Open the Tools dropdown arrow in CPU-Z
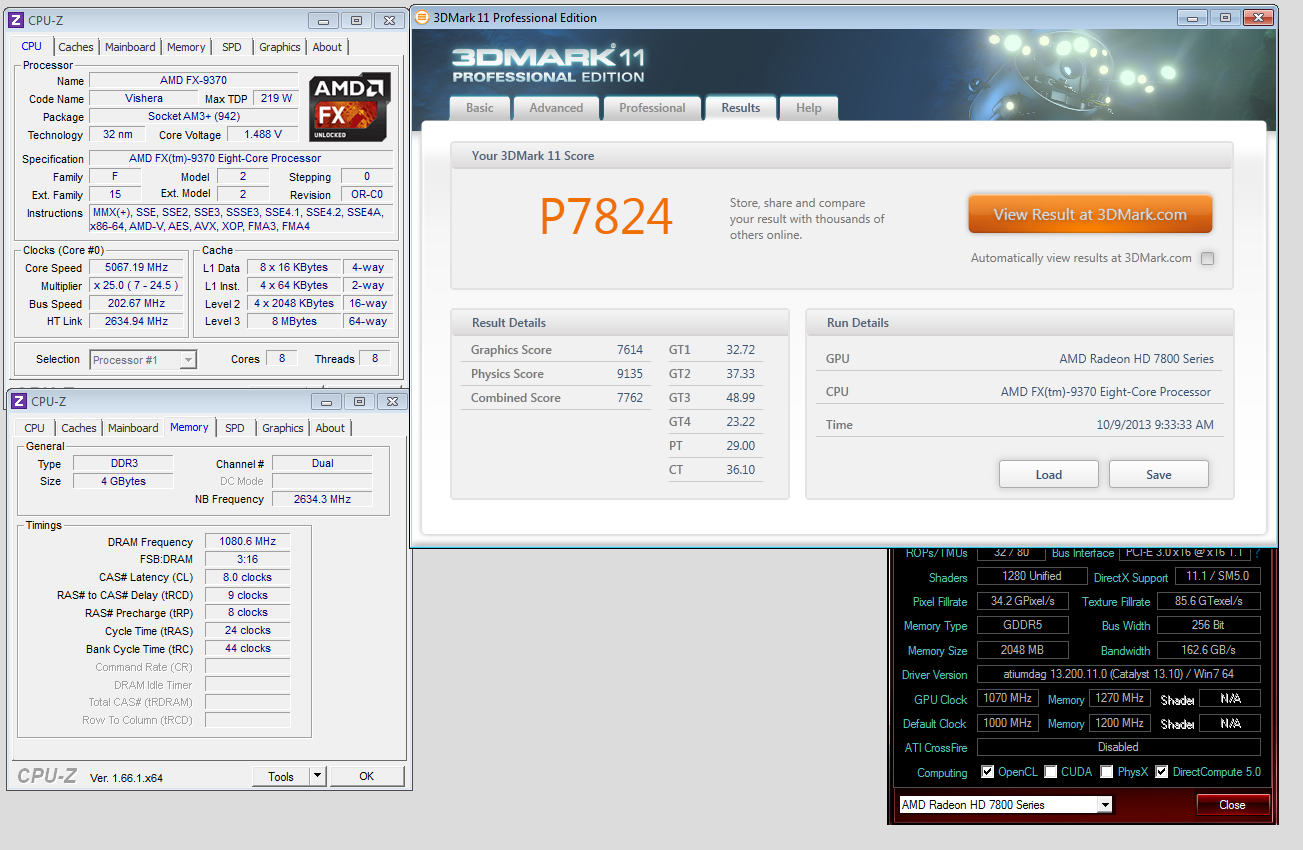This screenshot has width=1303, height=850. (x=317, y=776)
